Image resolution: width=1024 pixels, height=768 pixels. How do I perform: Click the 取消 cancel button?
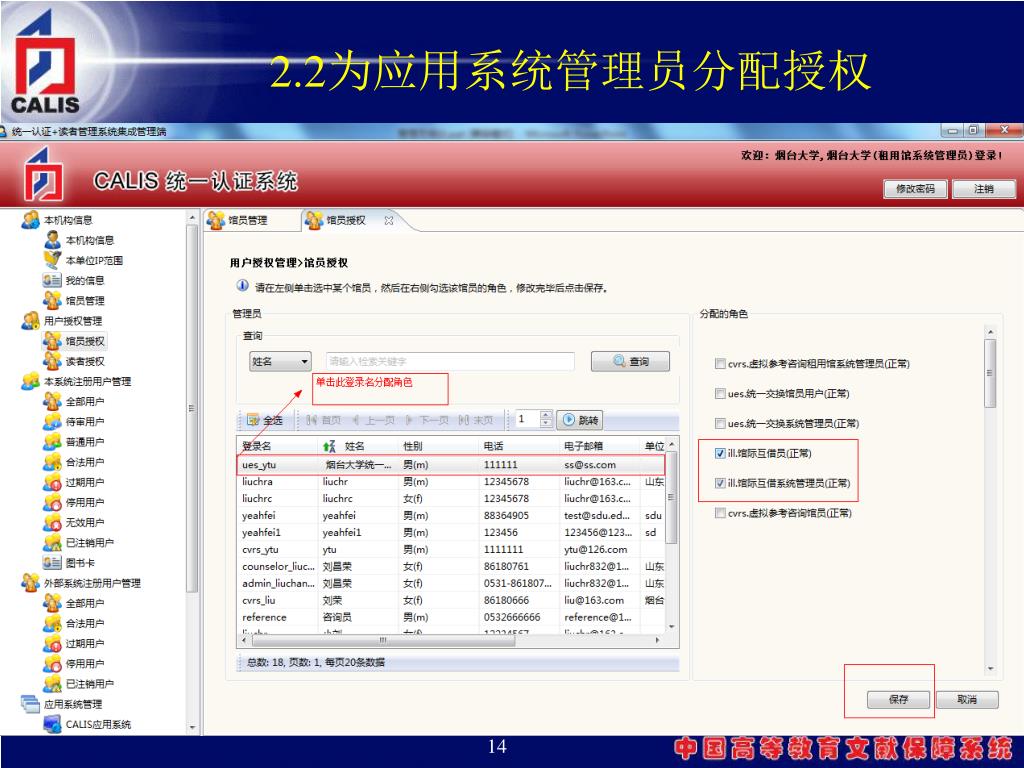click(x=967, y=699)
